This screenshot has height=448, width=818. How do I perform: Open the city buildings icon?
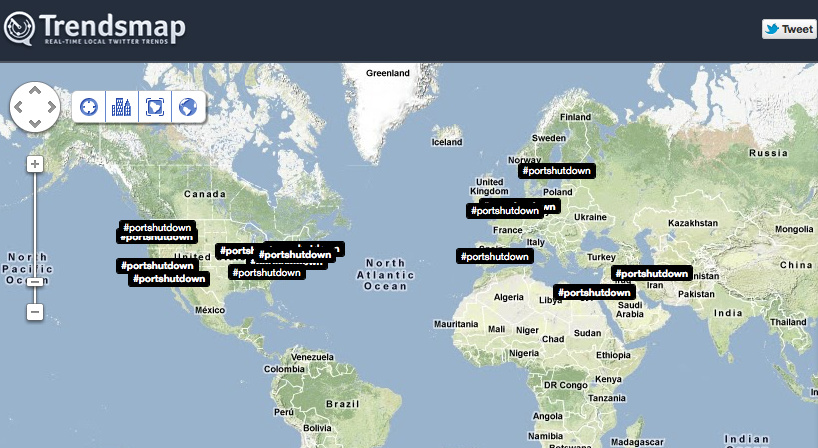[x=122, y=107]
